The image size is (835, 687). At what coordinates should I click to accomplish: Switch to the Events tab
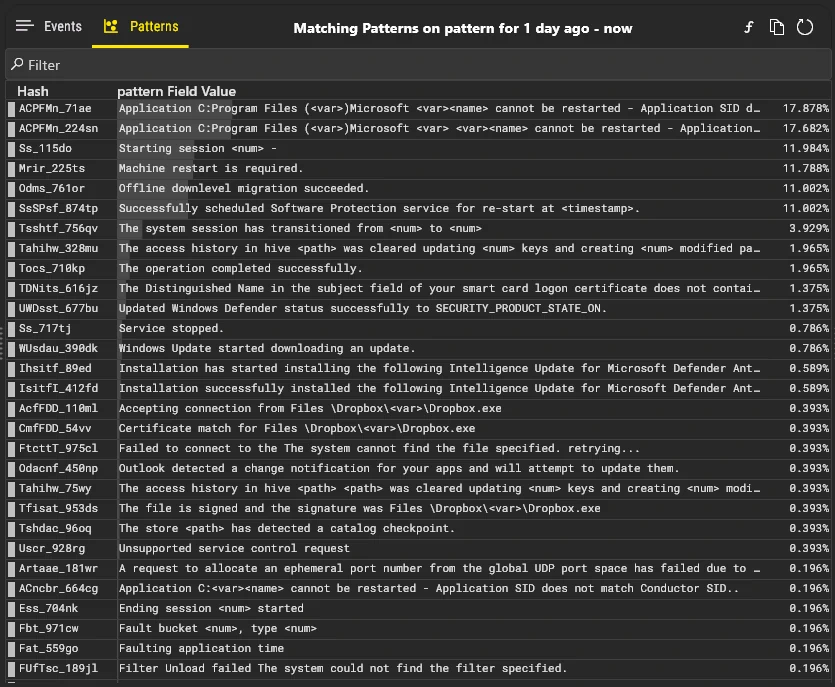point(49,26)
